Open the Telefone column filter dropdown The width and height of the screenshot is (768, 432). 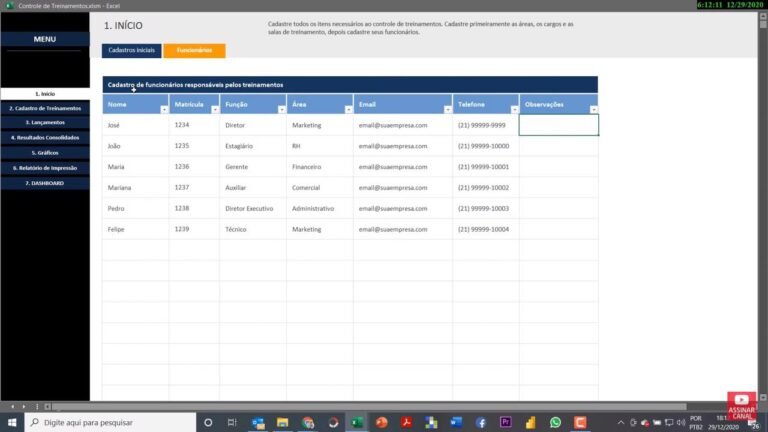[x=514, y=110]
